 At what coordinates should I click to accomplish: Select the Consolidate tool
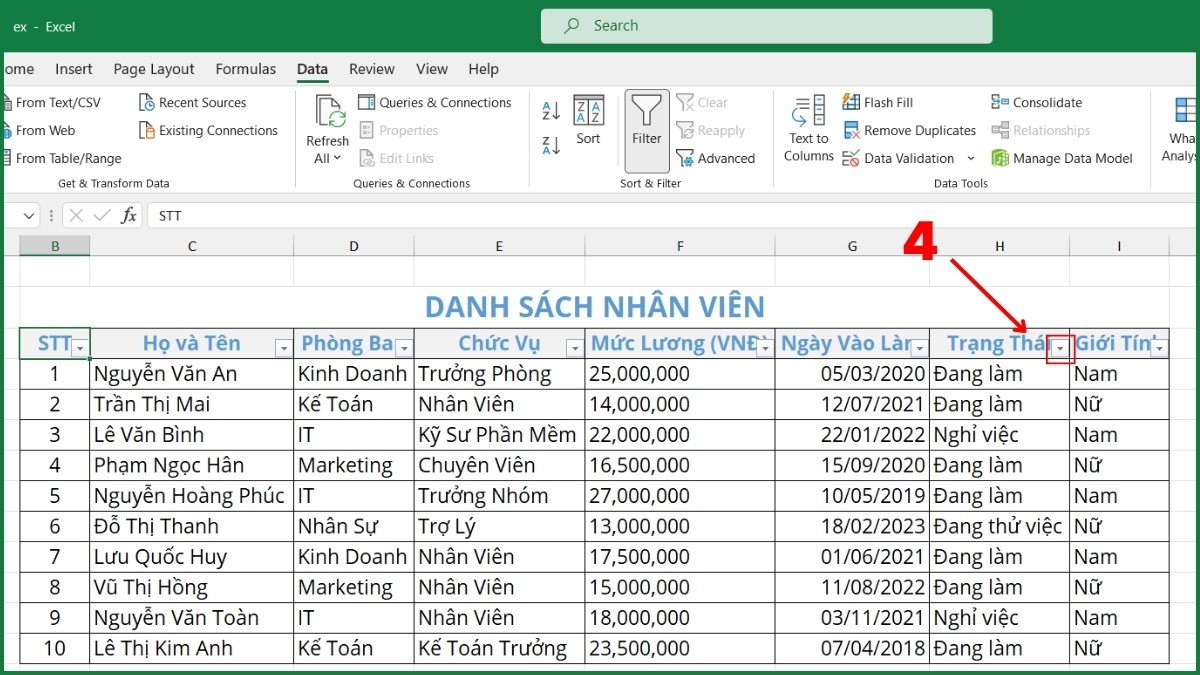[1046, 101]
